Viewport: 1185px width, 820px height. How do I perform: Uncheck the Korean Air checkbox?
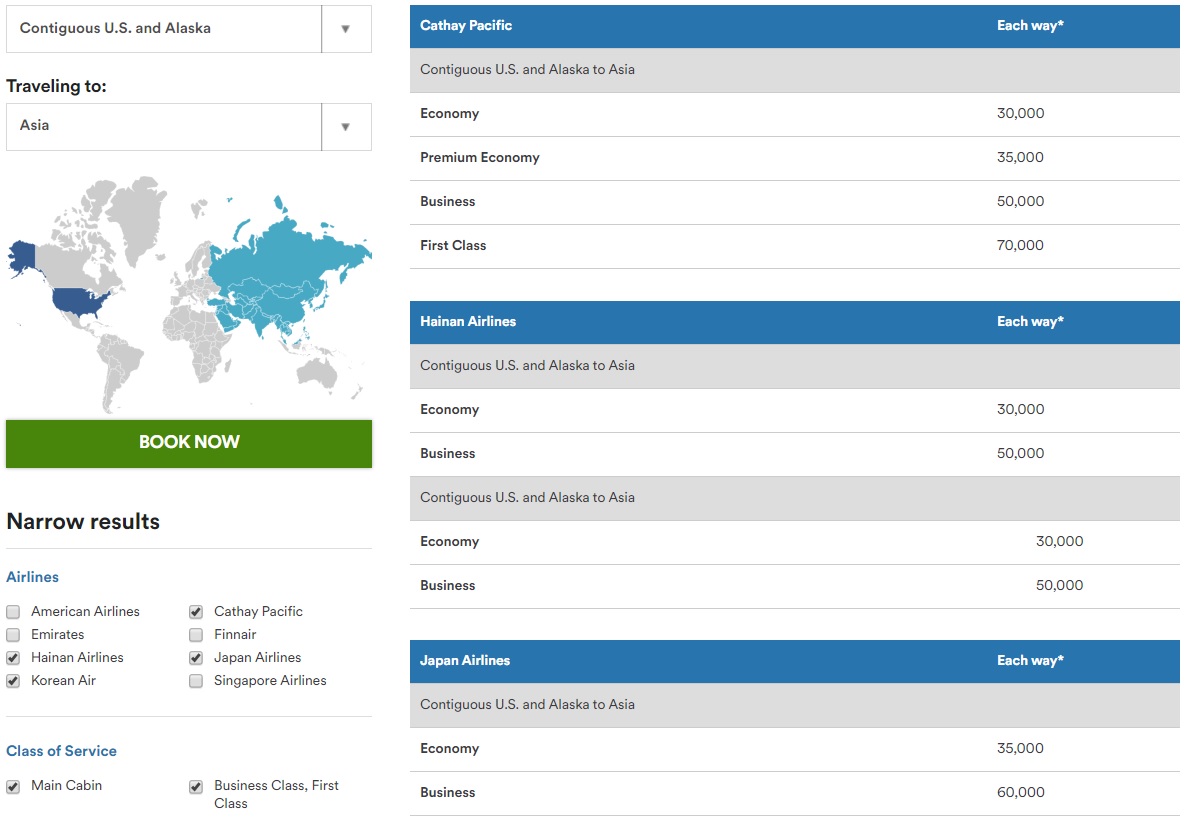13,681
